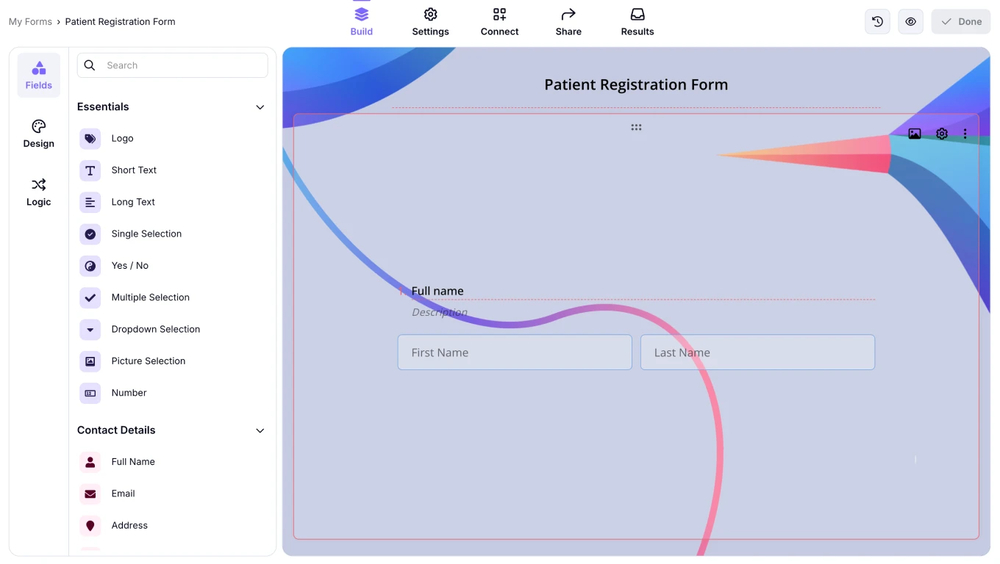Switch to the Settings tab
This screenshot has height=564, width=1000.
pyautogui.click(x=430, y=21)
